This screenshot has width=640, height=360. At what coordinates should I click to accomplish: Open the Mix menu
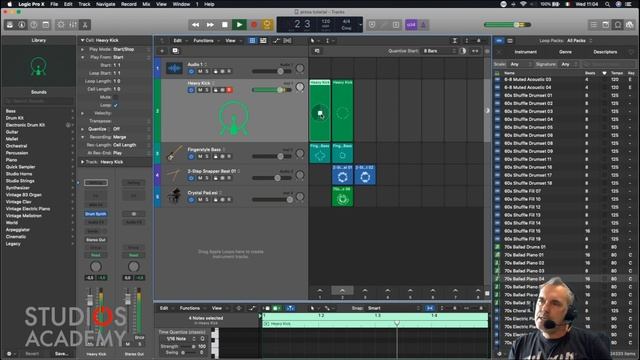point(146,4)
